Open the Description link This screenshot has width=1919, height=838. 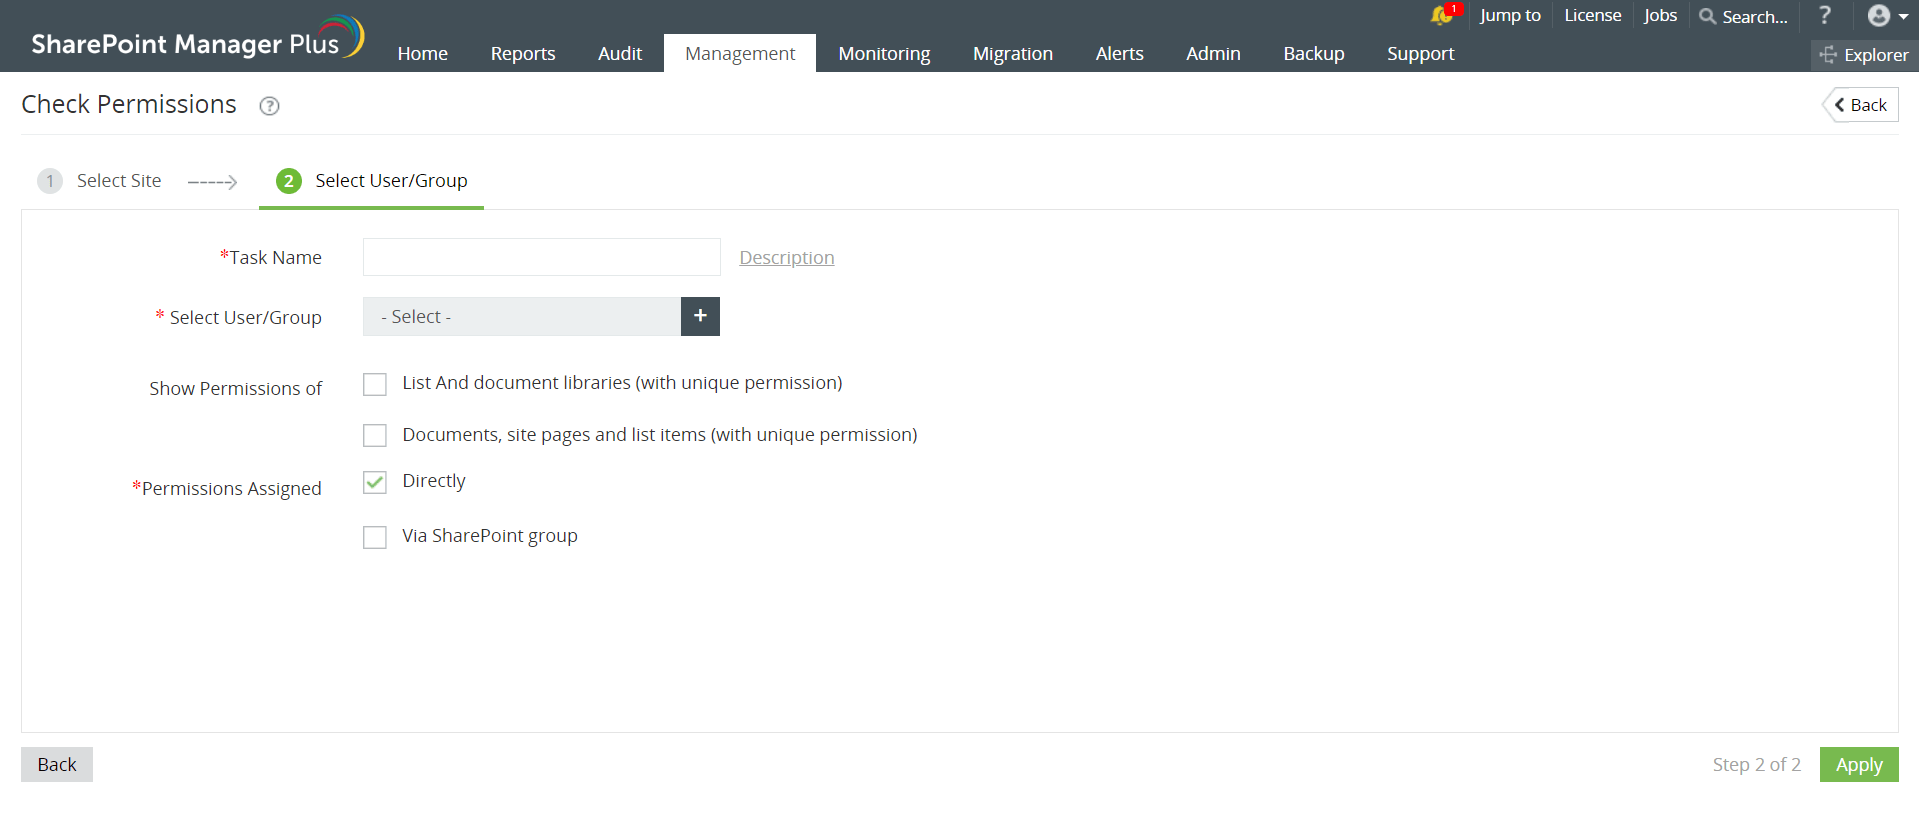click(x=787, y=258)
